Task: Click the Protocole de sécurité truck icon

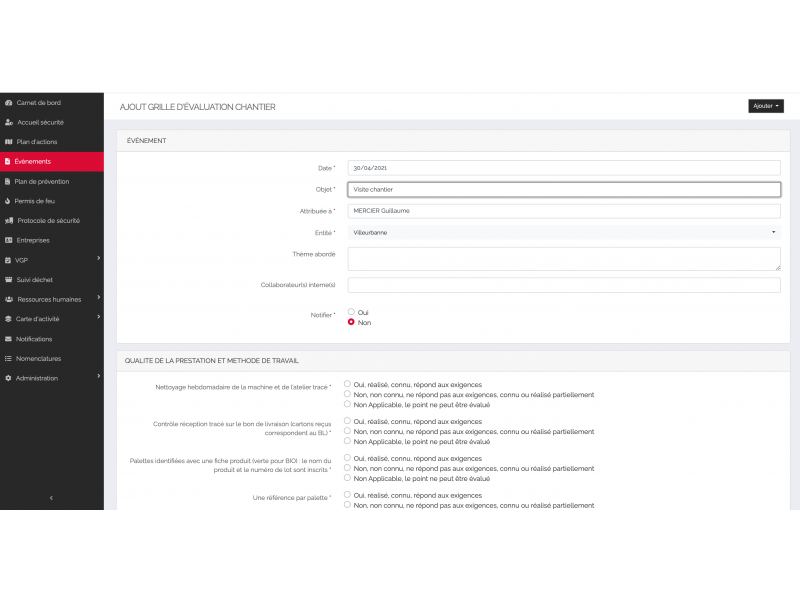Action: click(x=9, y=221)
